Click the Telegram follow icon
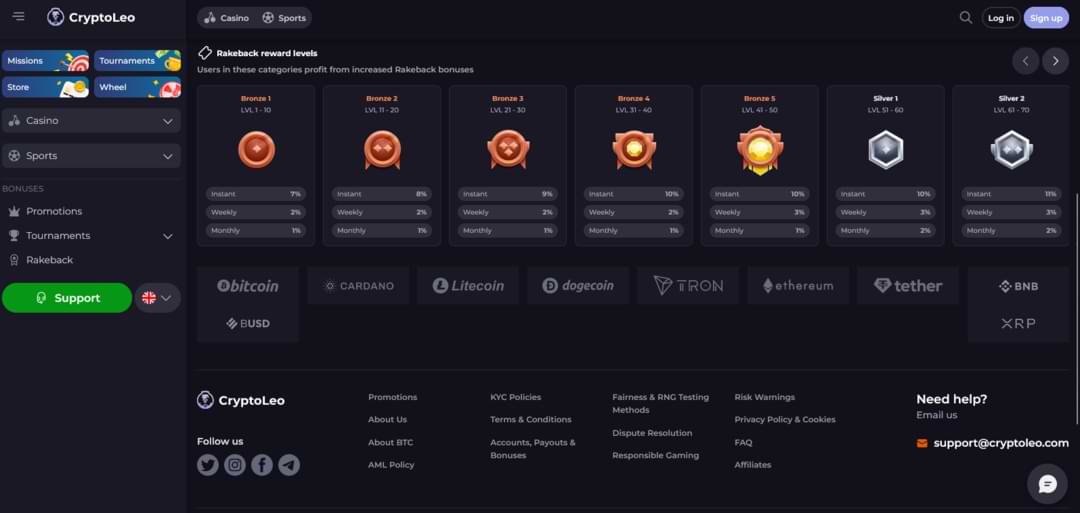Image resolution: width=1080 pixels, height=513 pixels. pyautogui.click(x=289, y=465)
